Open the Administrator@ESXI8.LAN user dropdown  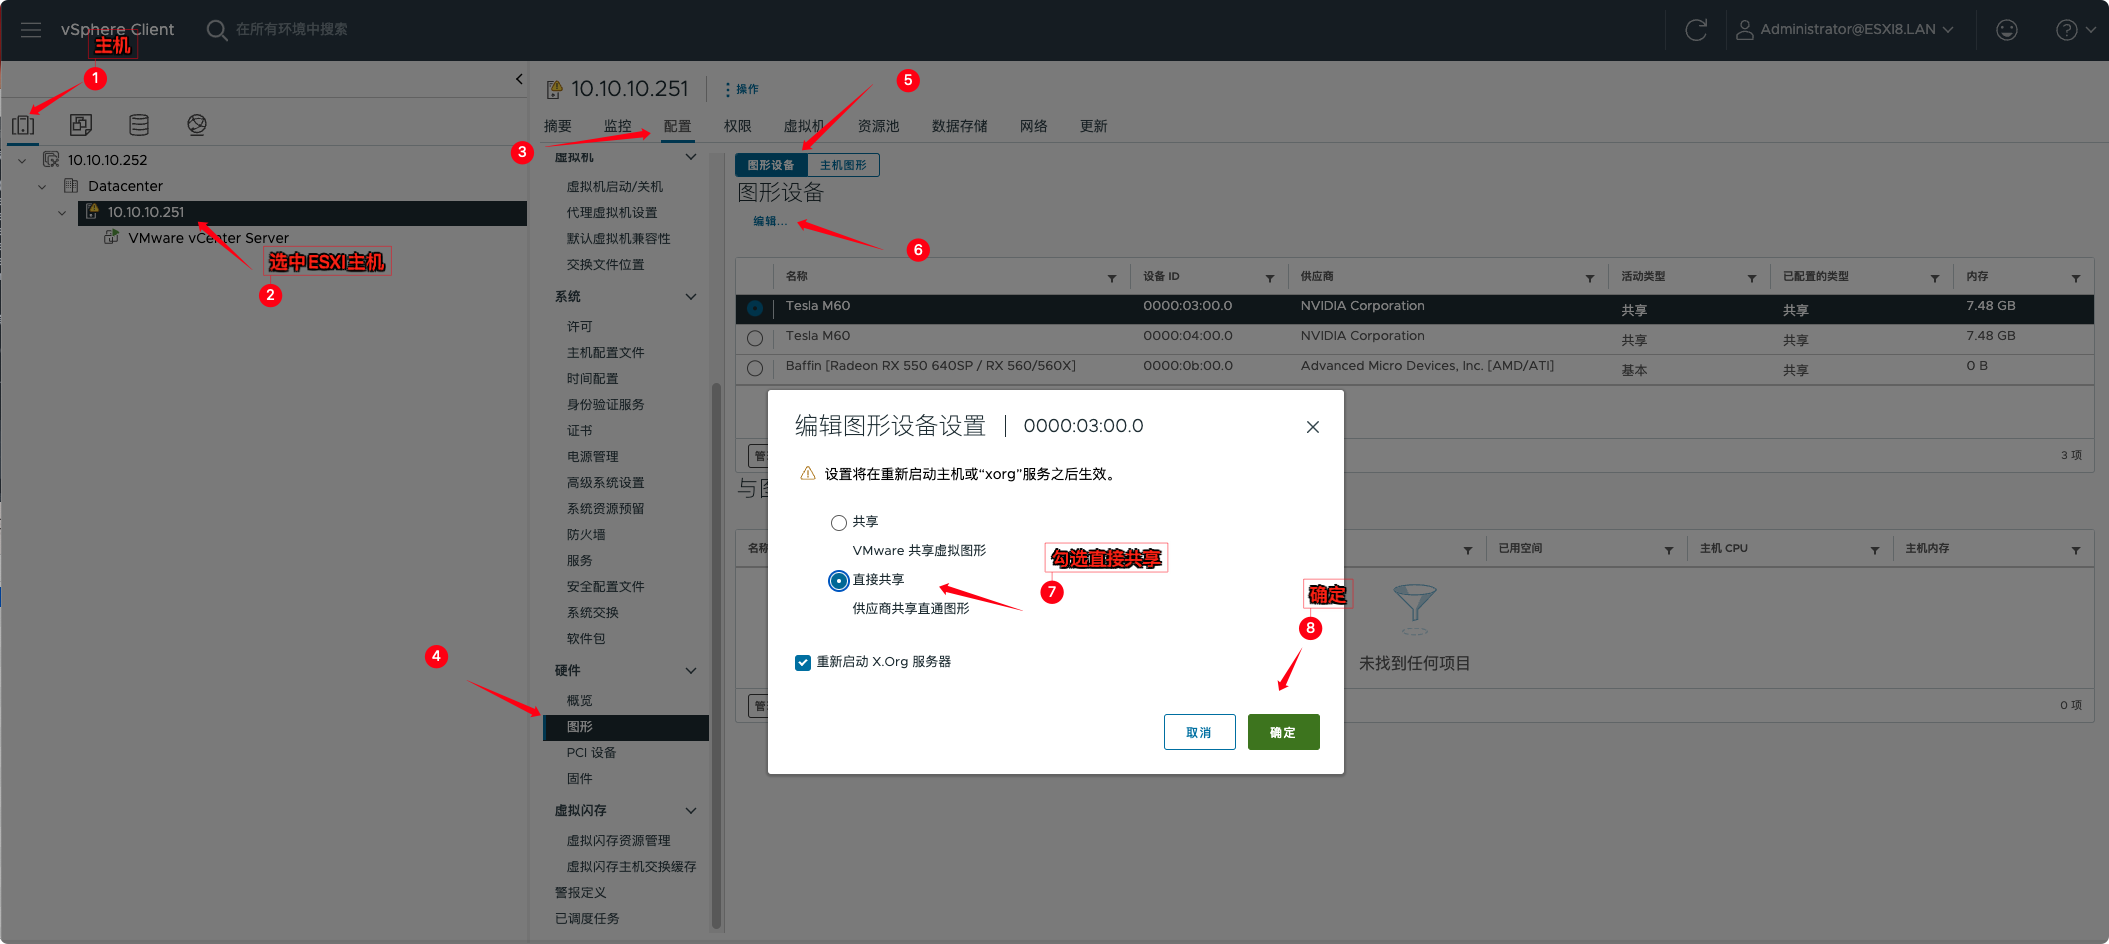(x=1856, y=30)
